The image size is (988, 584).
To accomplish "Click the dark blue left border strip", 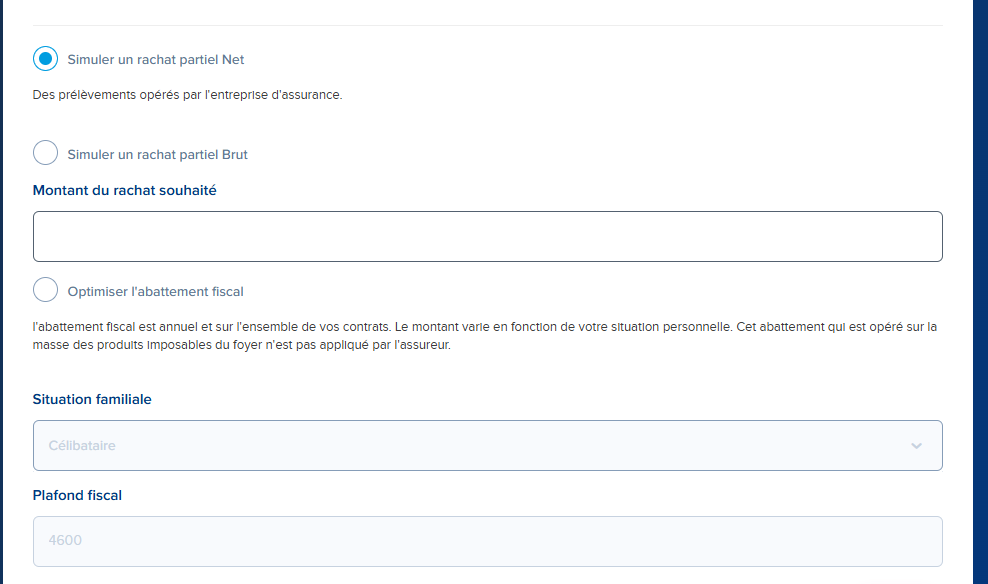I will (x=1, y=292).
